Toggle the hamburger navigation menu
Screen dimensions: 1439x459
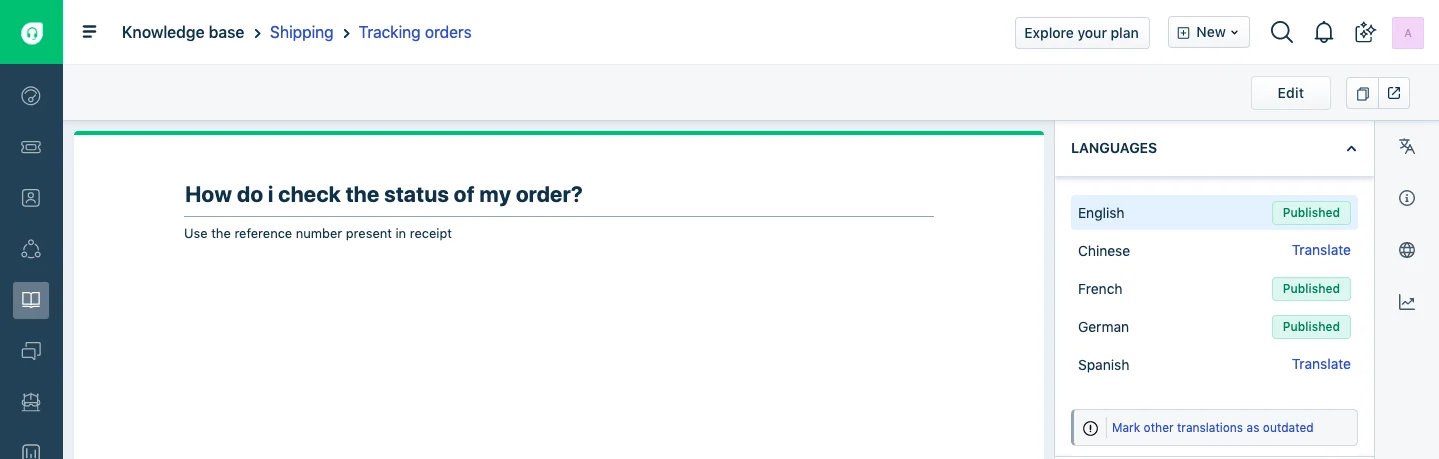point(90,32)
